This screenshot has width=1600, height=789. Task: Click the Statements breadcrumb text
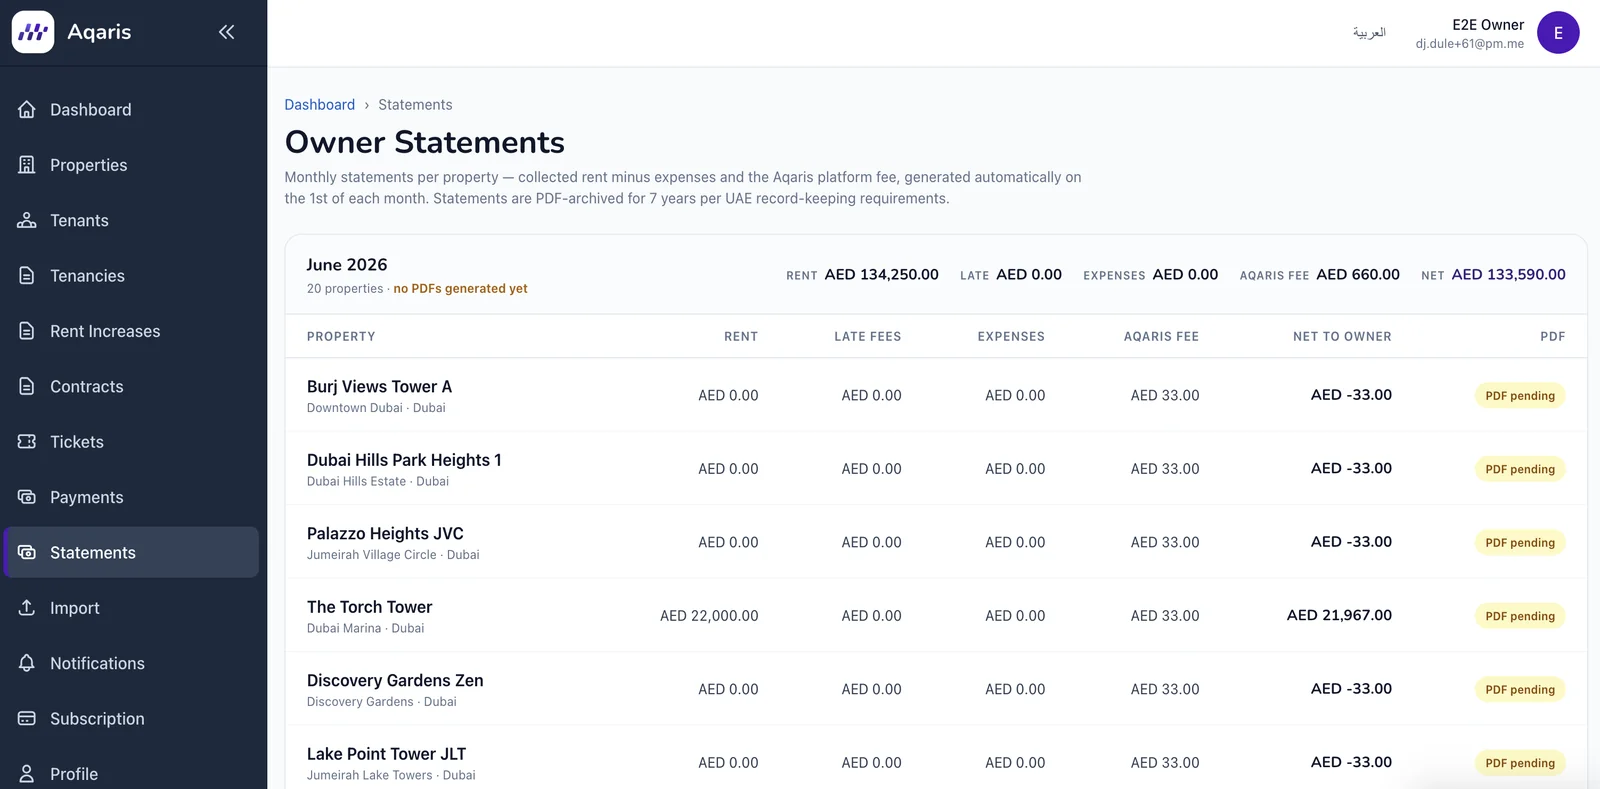[x=415, y=104]
